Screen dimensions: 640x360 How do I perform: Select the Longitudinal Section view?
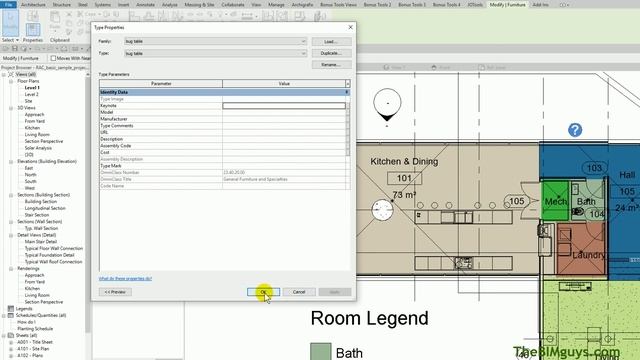[x=45, y=208]
